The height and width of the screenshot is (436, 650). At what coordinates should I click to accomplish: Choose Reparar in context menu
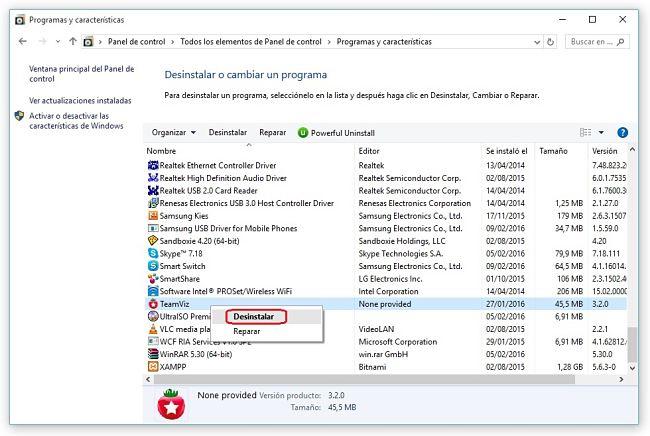(267, 331)
